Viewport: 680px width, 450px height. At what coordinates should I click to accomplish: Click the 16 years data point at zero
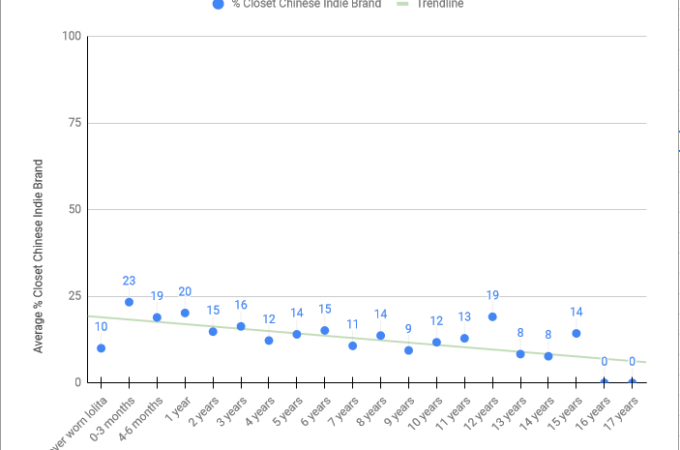point(604,382)
